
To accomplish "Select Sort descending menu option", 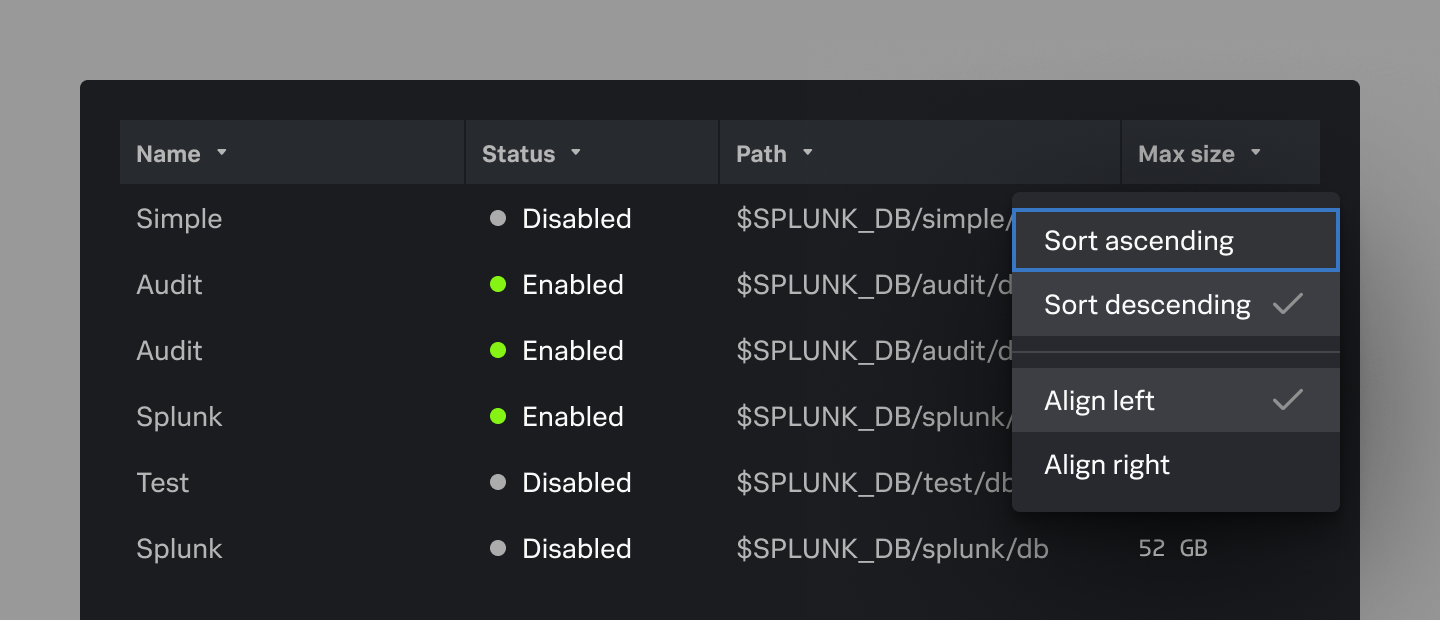I will (1176, 304).
